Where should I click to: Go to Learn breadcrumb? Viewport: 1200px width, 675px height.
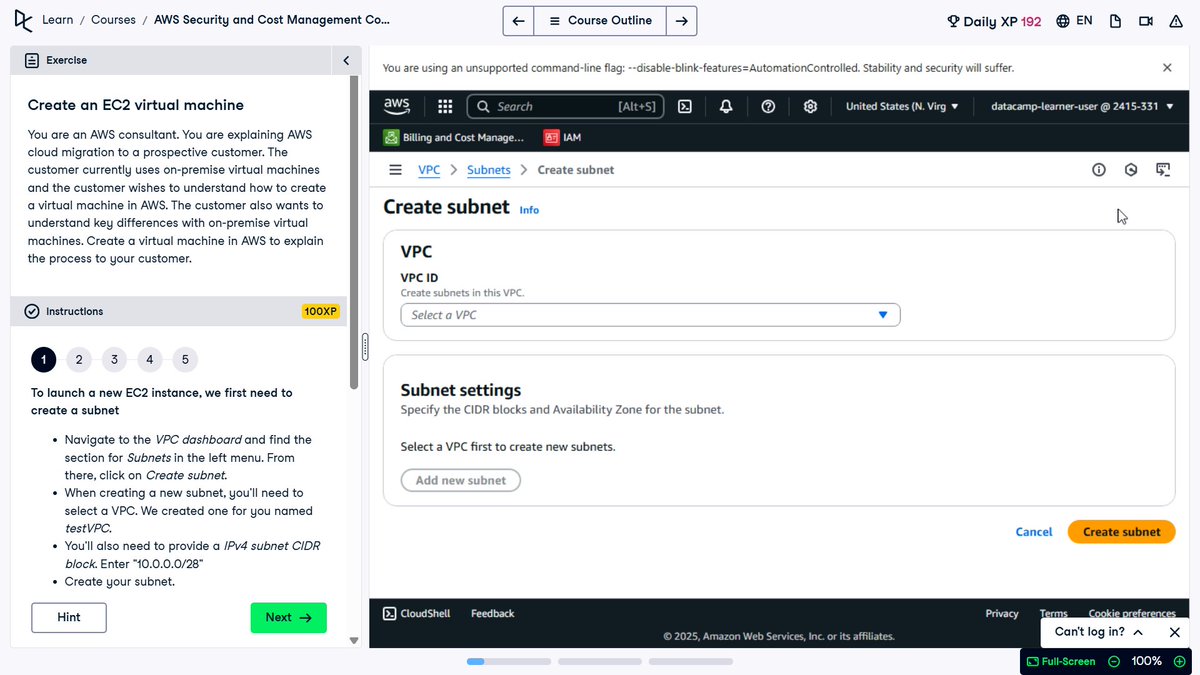57,20
